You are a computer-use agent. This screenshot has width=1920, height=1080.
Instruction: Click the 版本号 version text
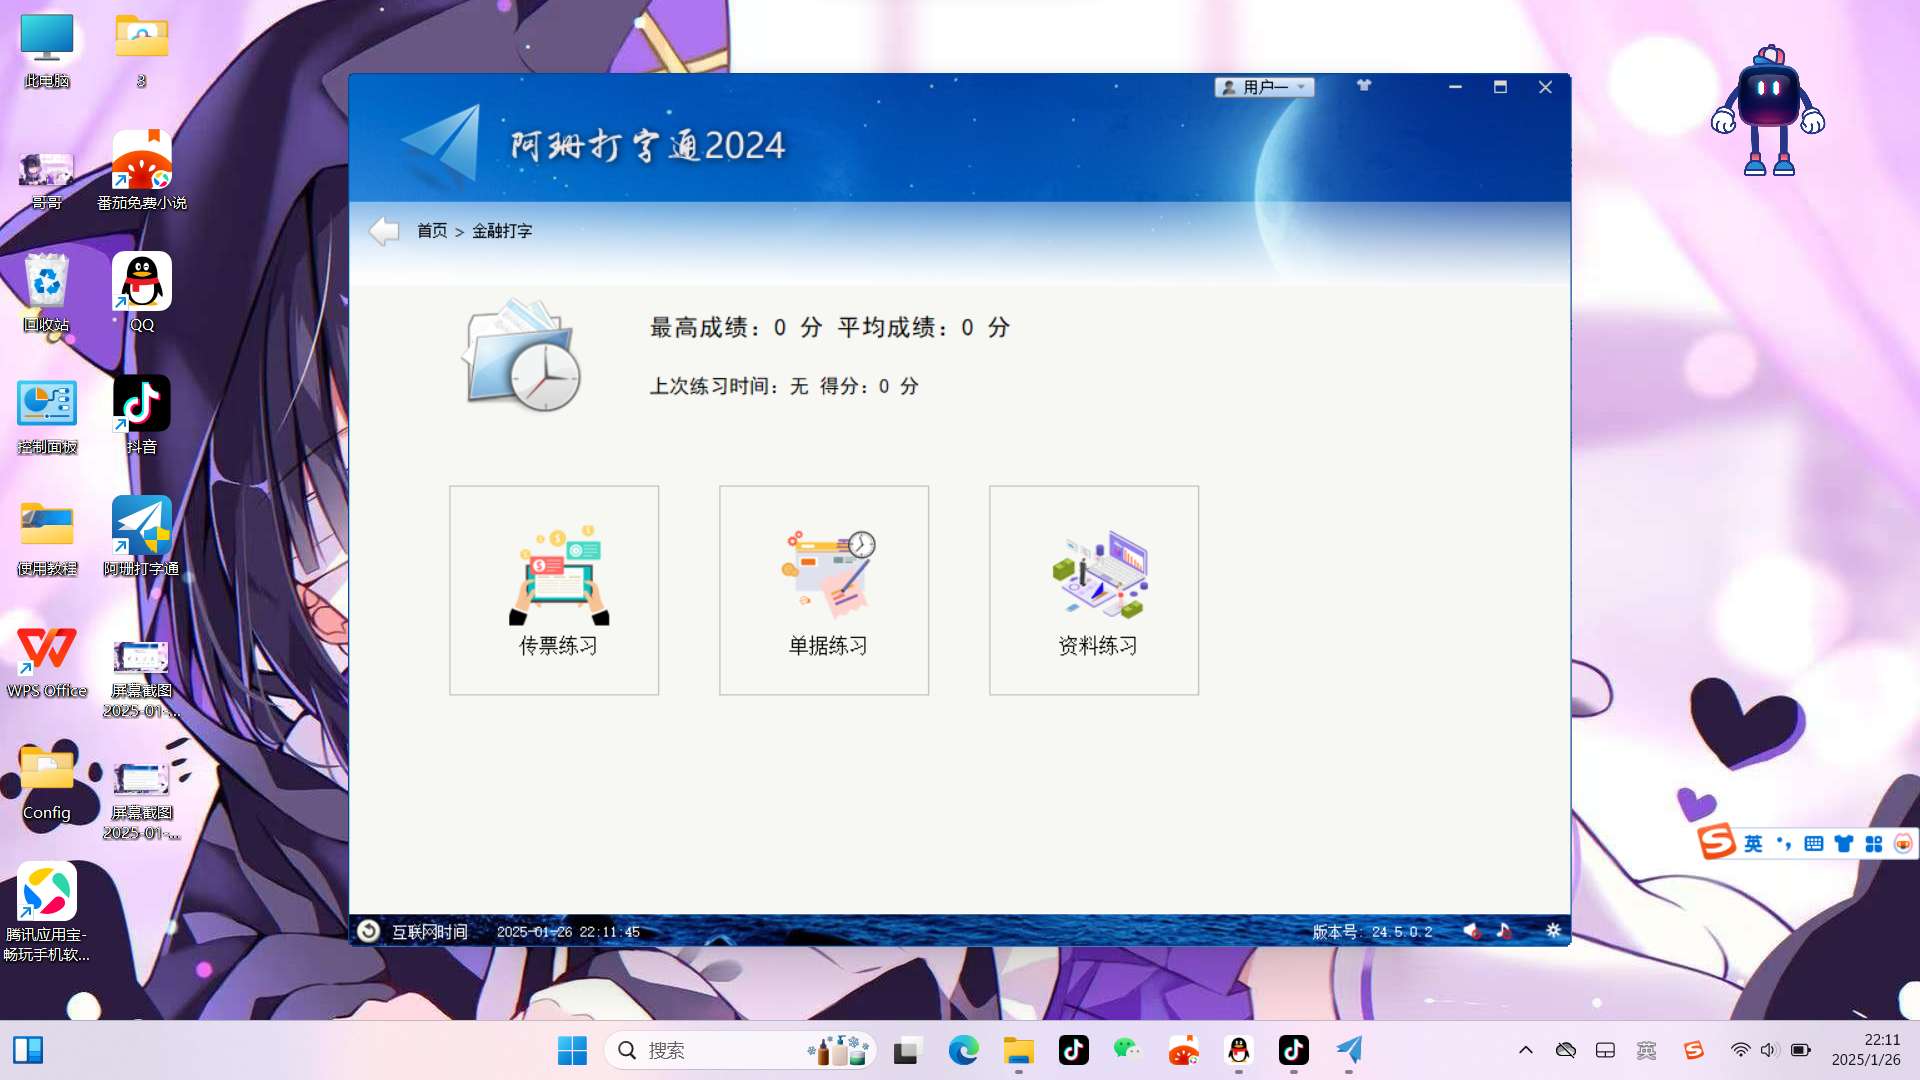[1372, 932]
